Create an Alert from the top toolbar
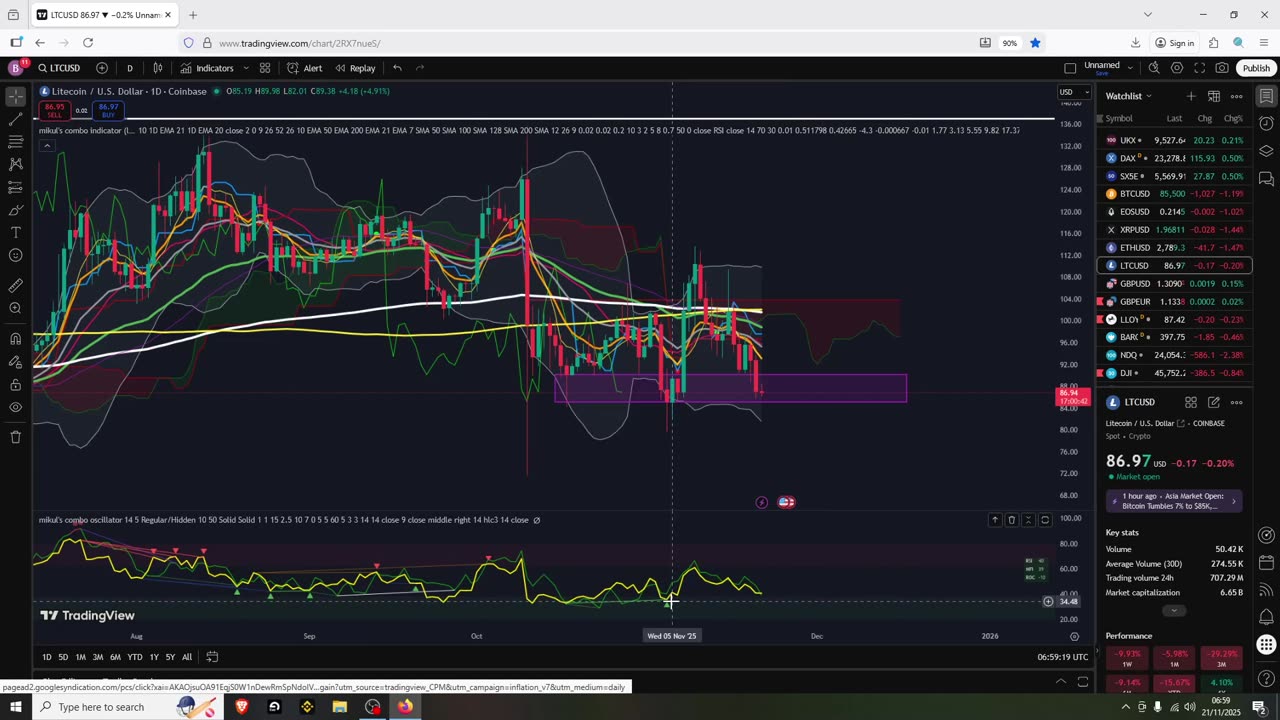The image size is (1280, 720). point(304,68)
